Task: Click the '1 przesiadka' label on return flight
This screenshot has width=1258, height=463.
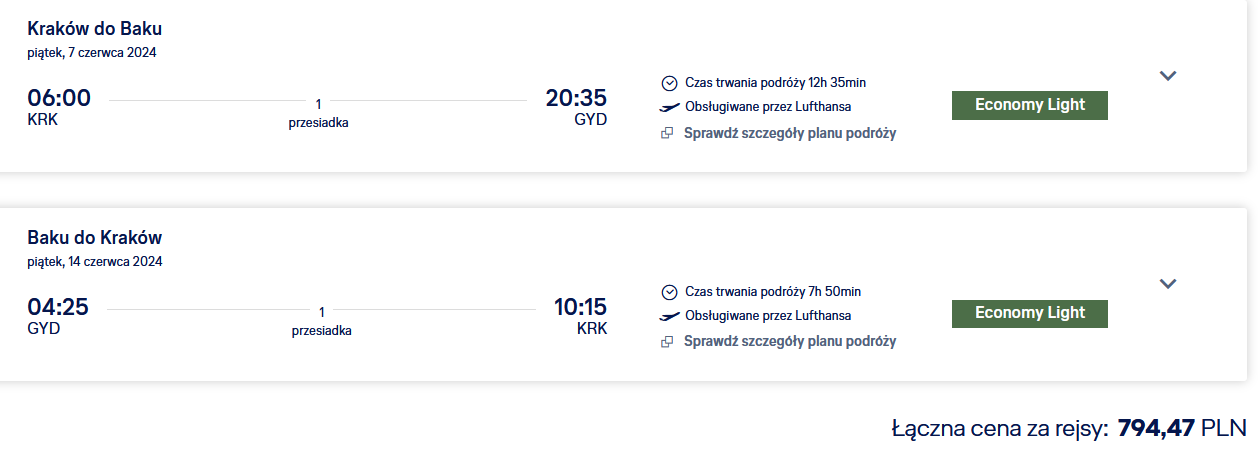Action: 322,321
